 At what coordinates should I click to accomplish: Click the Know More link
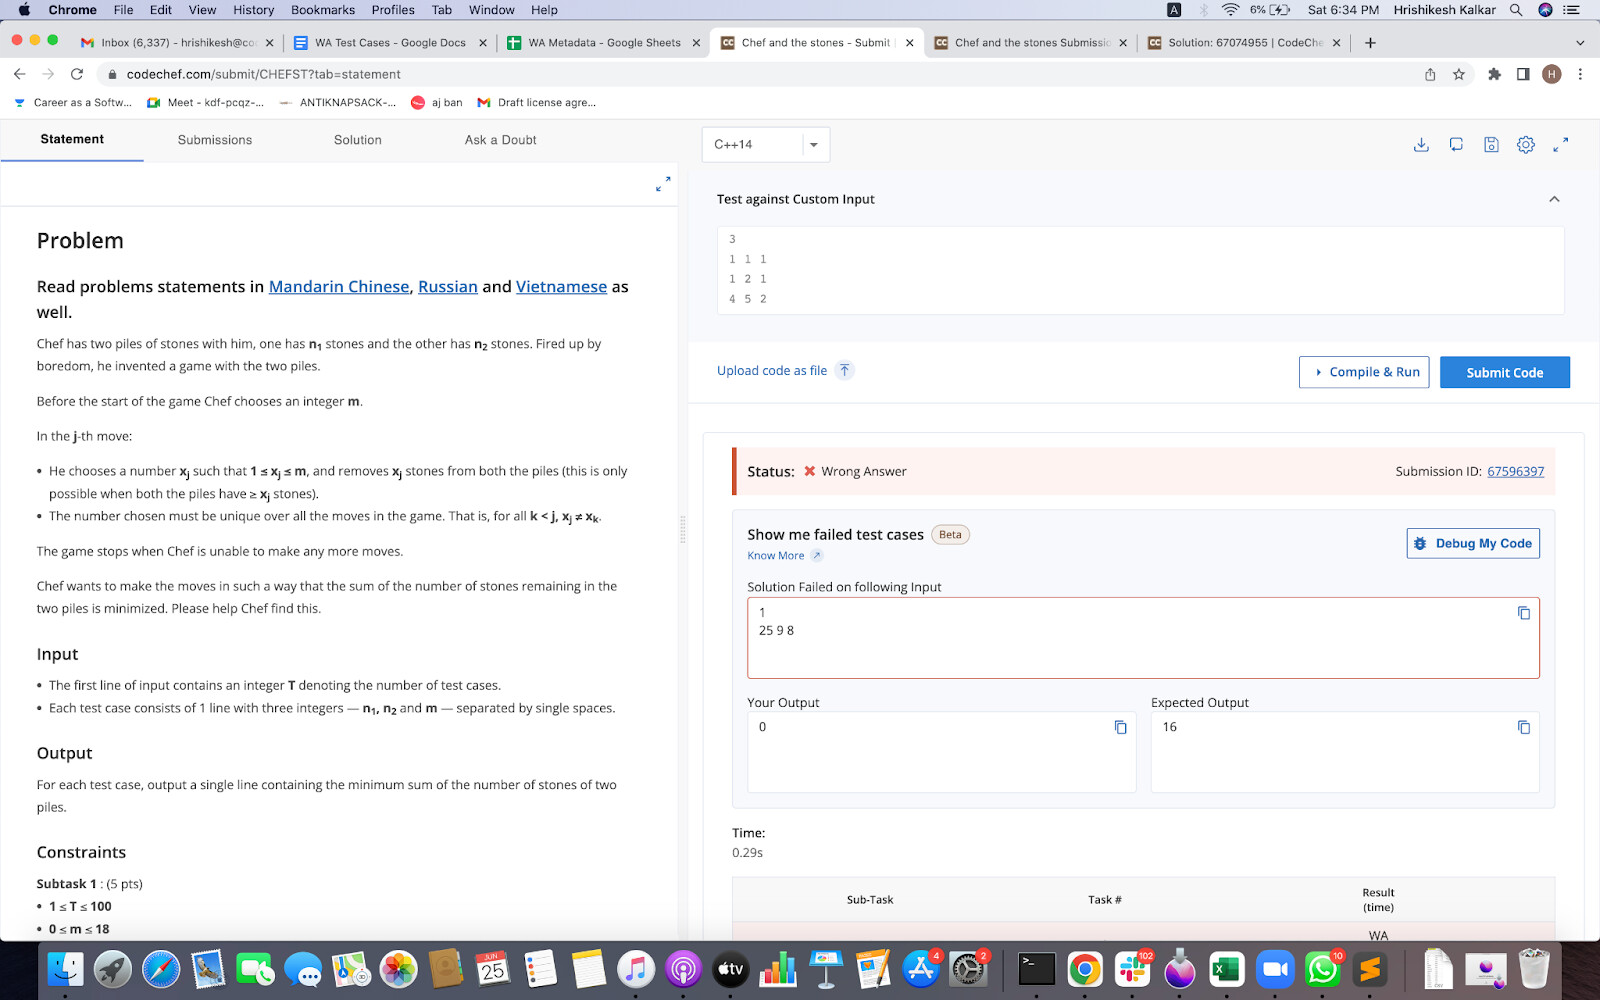click(776, 556)
